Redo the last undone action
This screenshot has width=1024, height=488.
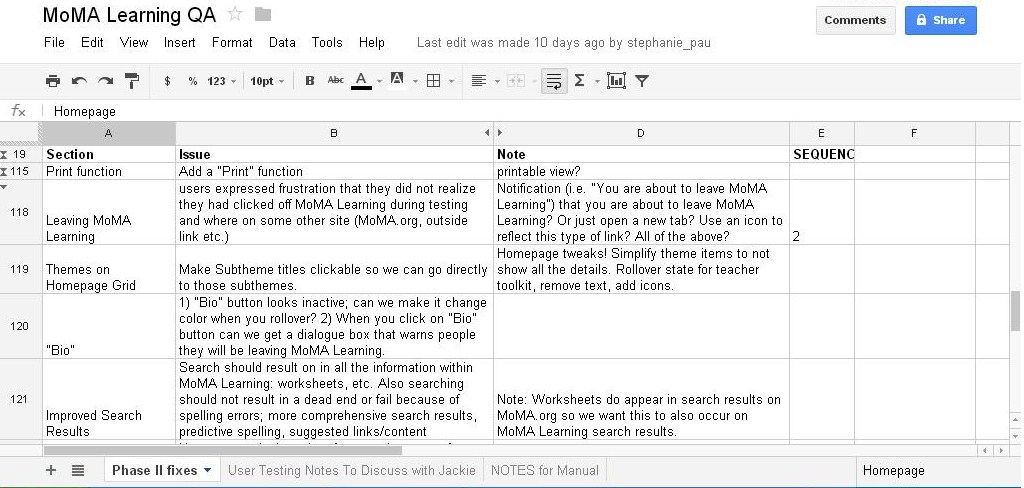(x=105, y=81)
